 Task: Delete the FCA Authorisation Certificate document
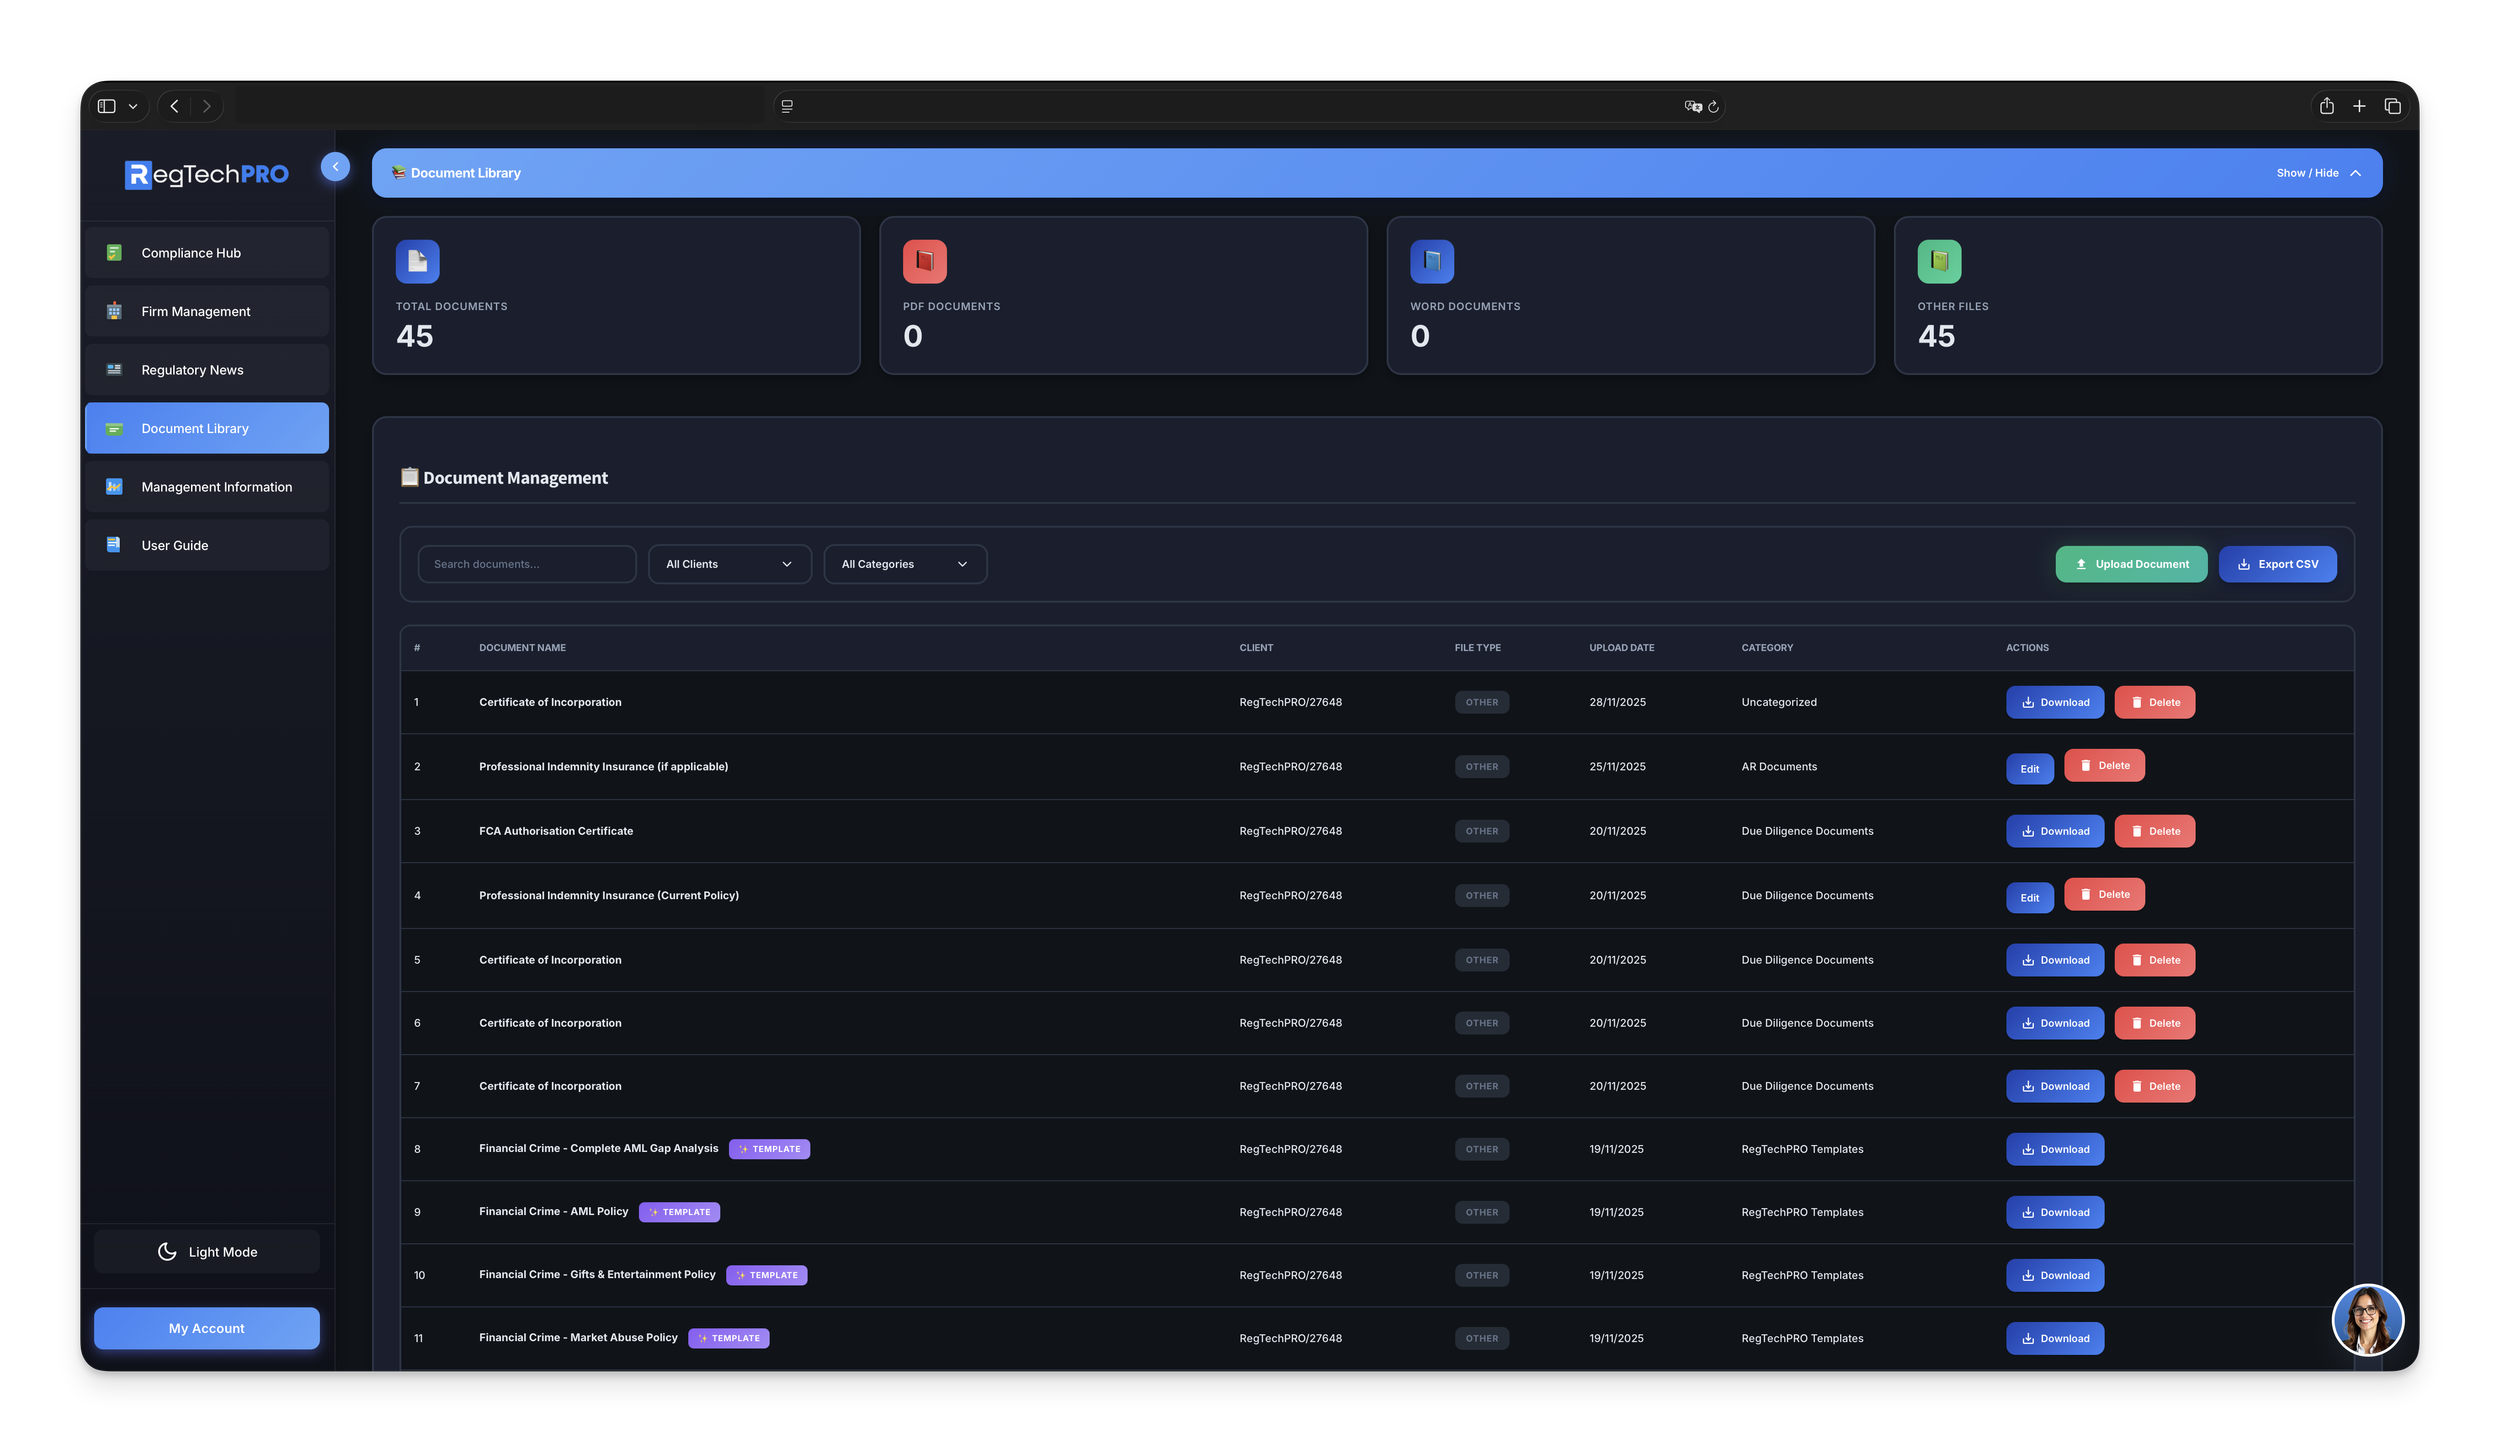point(2154,831)
